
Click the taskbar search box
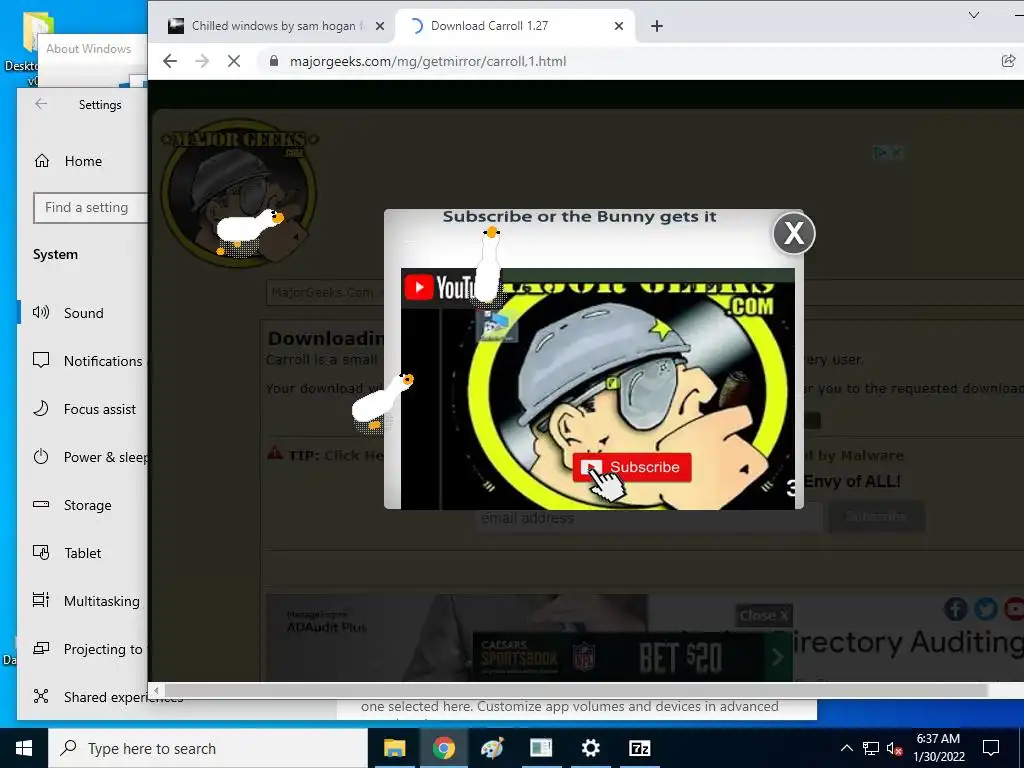tap(208, 748)
